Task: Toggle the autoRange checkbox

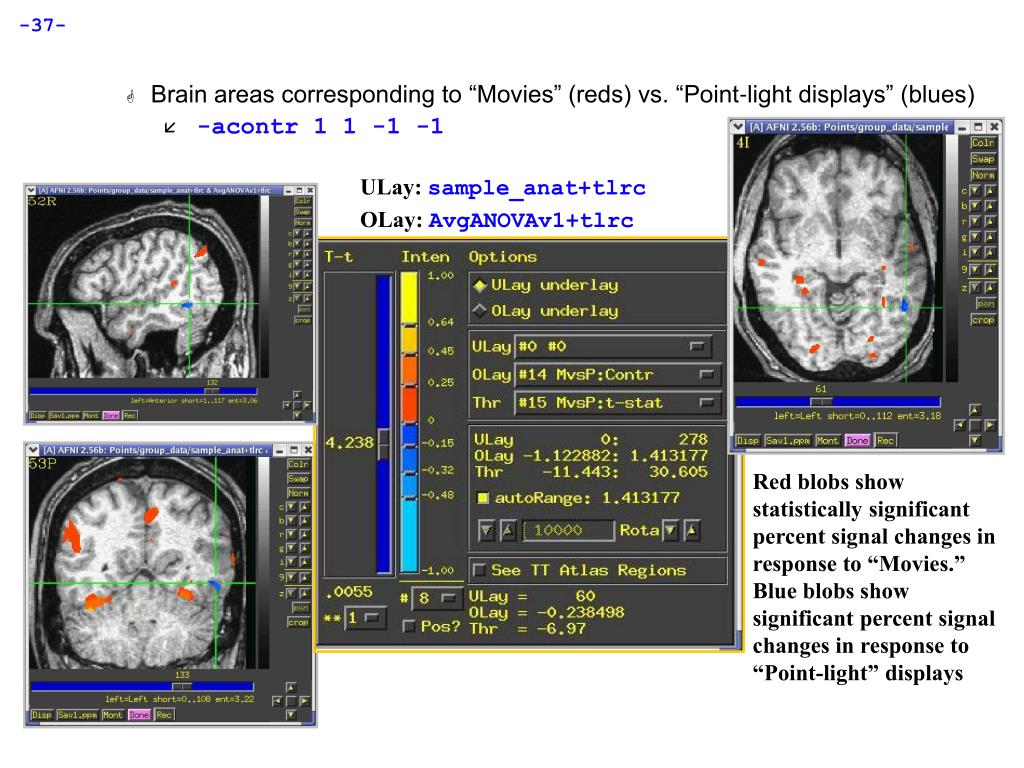Action: (483, 498)
